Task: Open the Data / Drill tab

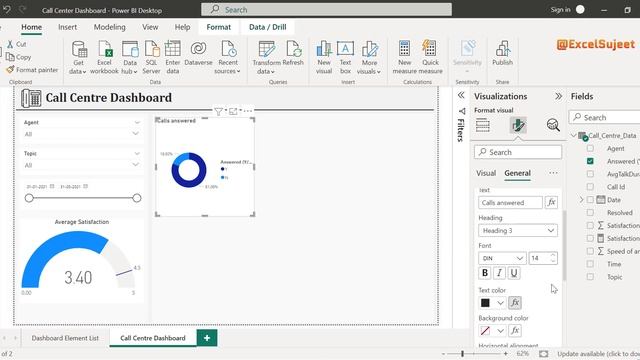Action: [x=268, y=27]
